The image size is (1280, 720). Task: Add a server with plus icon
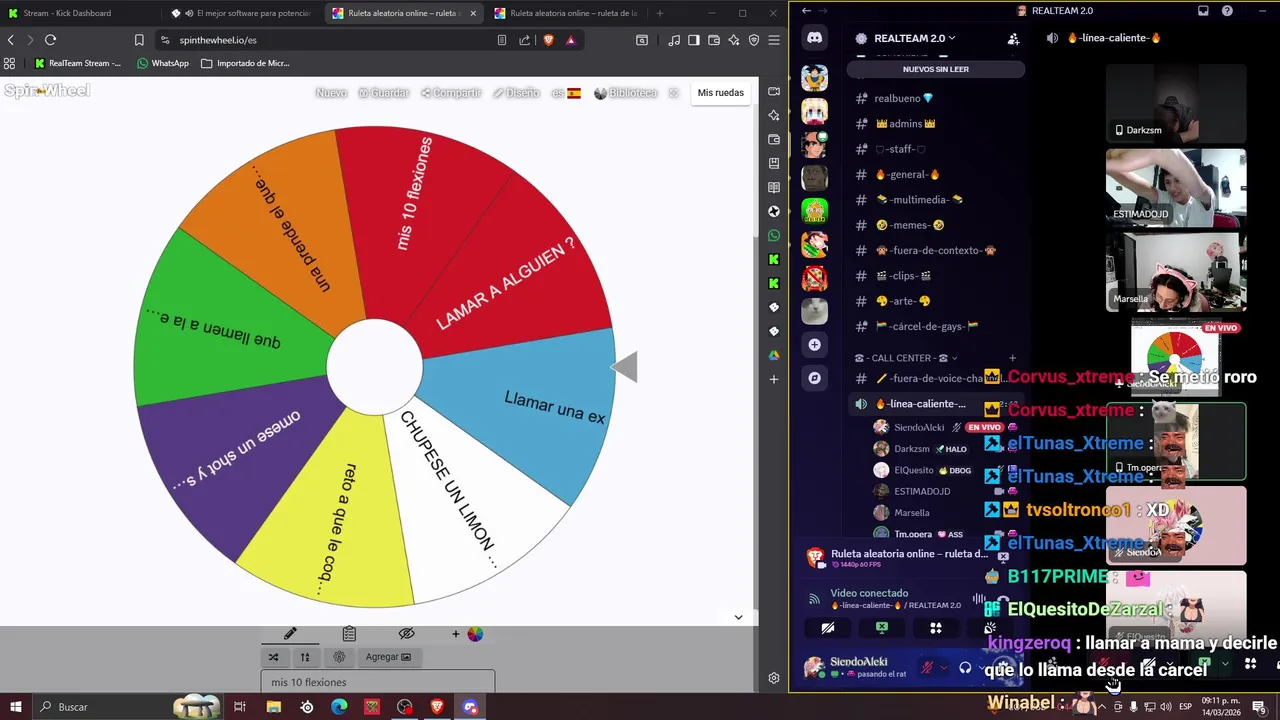pyautogui.click(x=815, y=345)
